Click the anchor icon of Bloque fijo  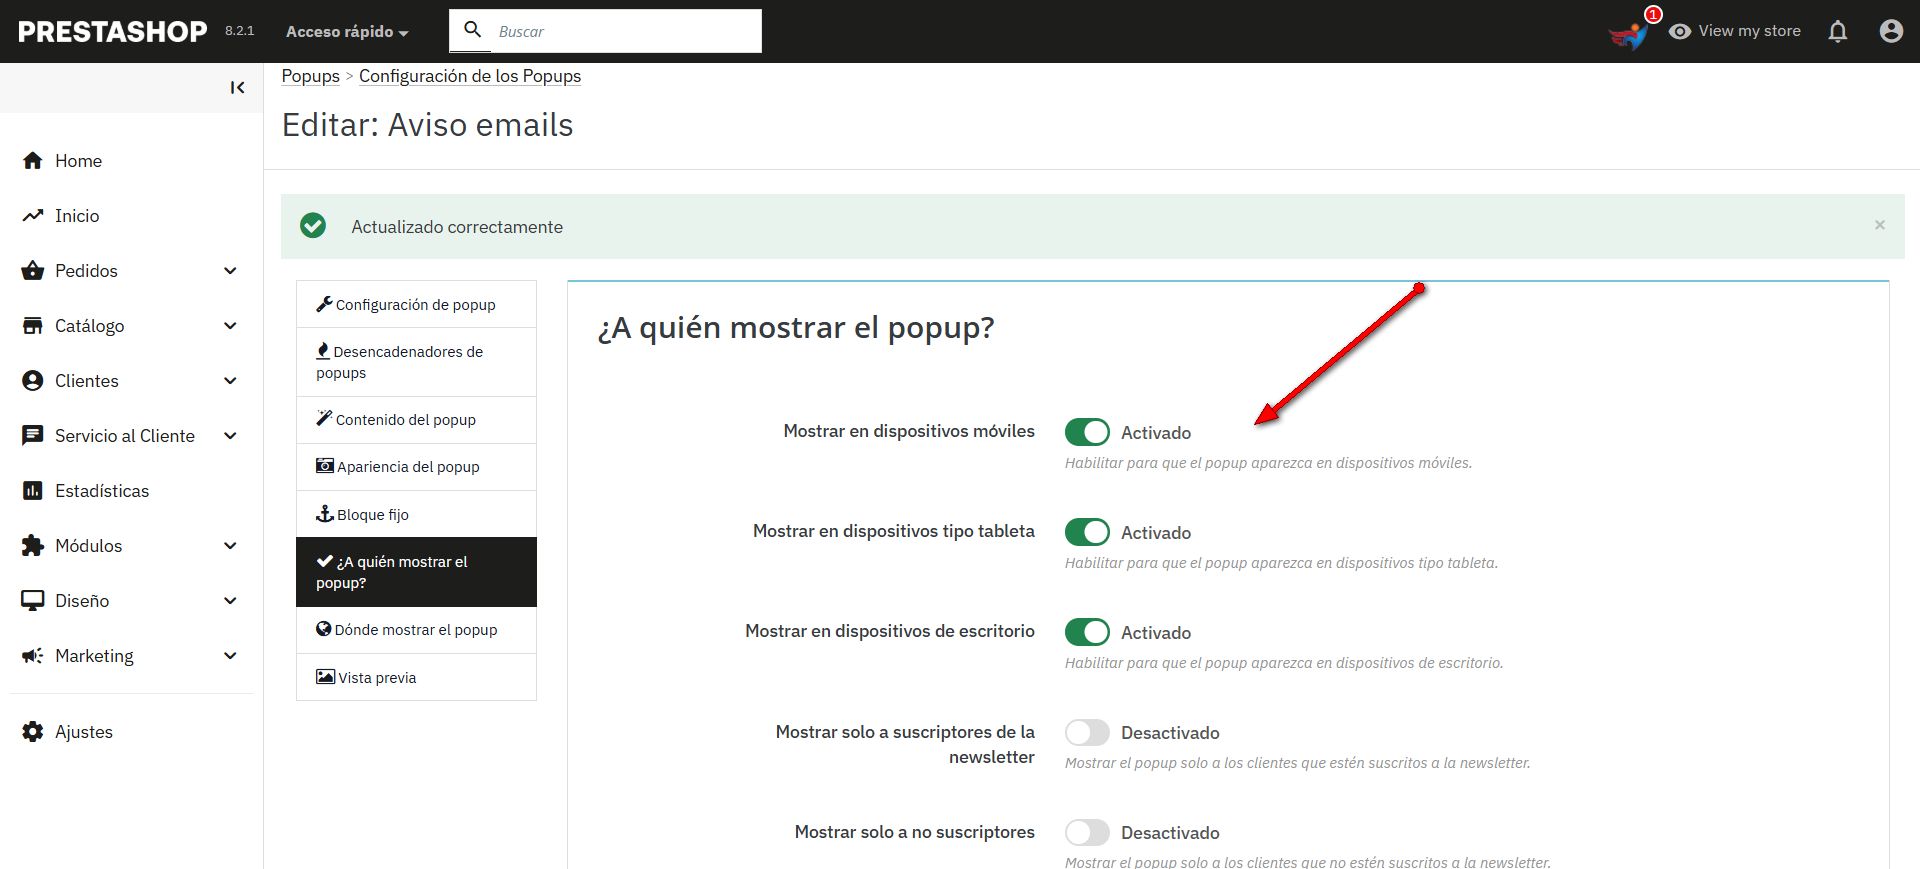324,514
